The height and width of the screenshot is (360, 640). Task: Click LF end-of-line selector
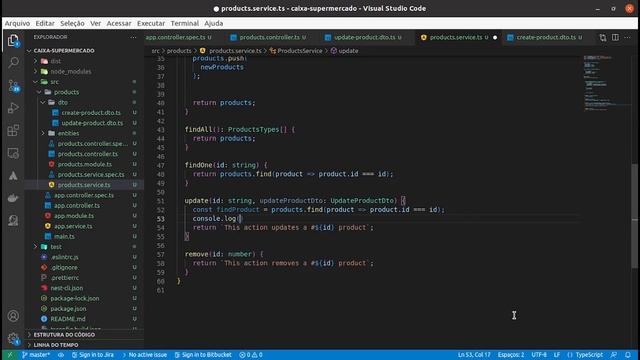pos(557,355)
